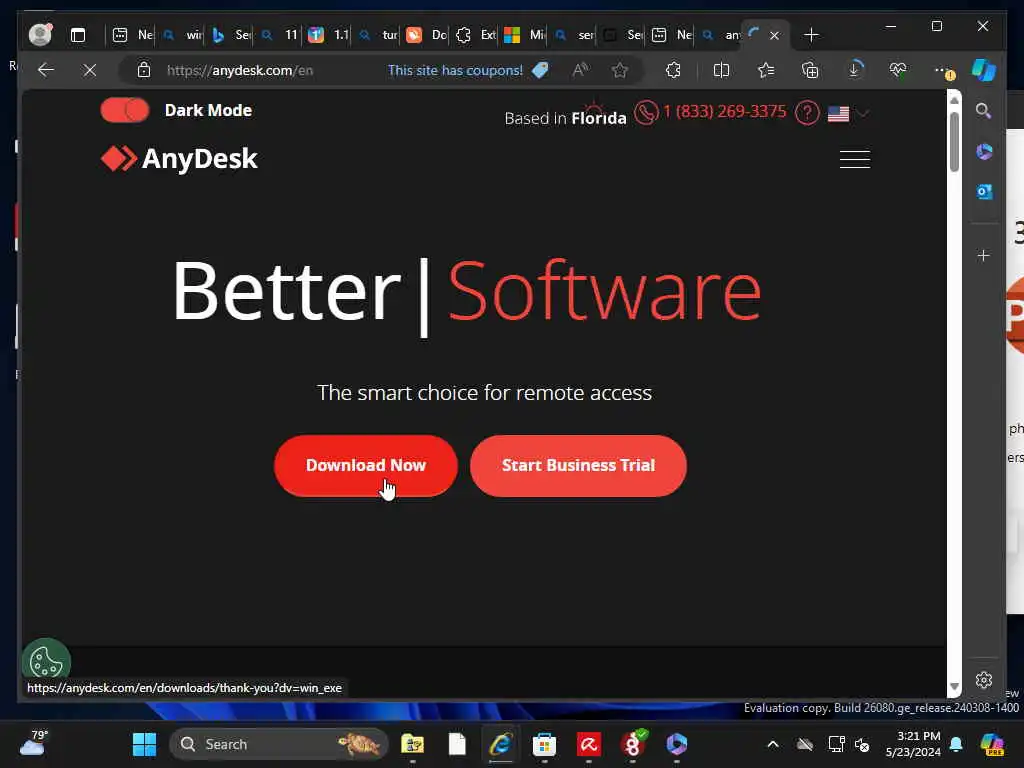1024x768 pixels.
Task: Open Browser essentials heart icon
Action: click(x=898, y=69)
